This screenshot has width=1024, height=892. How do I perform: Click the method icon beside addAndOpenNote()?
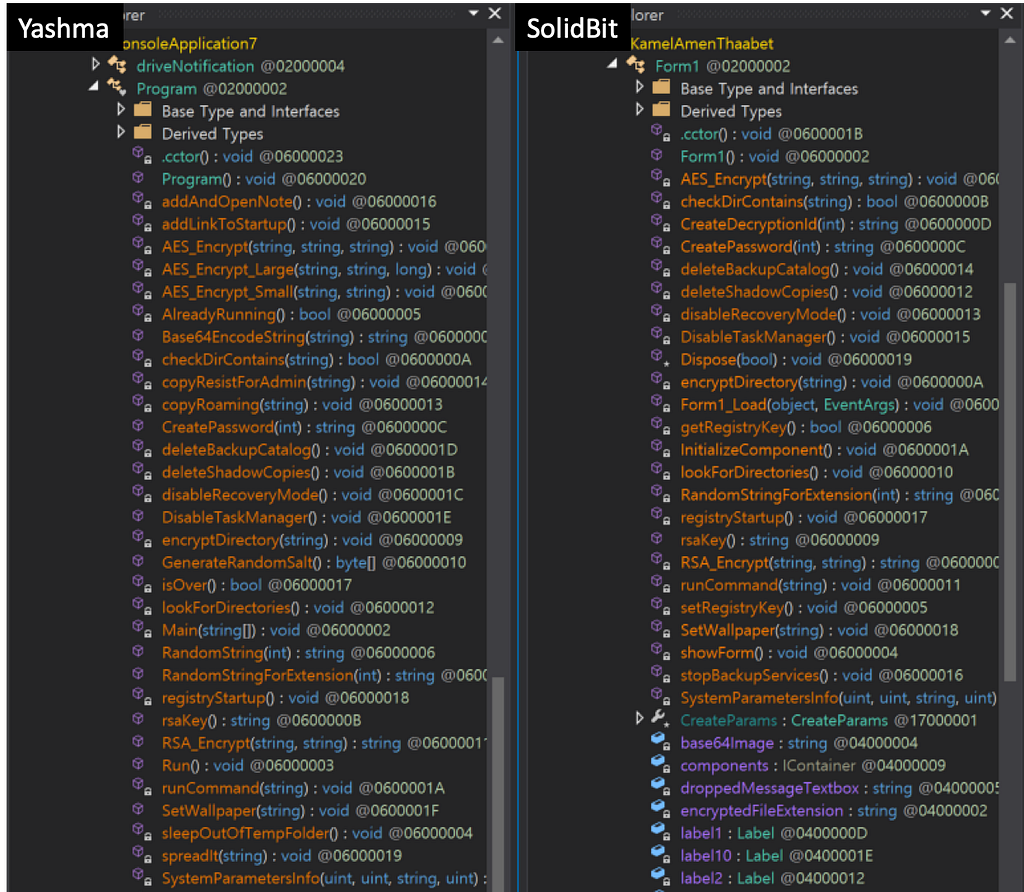click(x=142, y=200)
